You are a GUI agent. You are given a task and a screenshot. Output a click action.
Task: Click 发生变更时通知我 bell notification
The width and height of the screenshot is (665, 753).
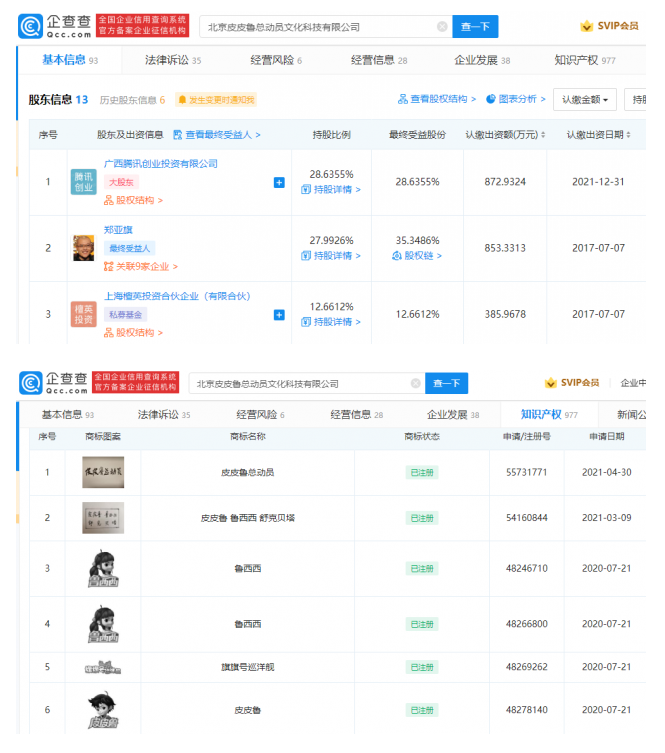[216, 100]
